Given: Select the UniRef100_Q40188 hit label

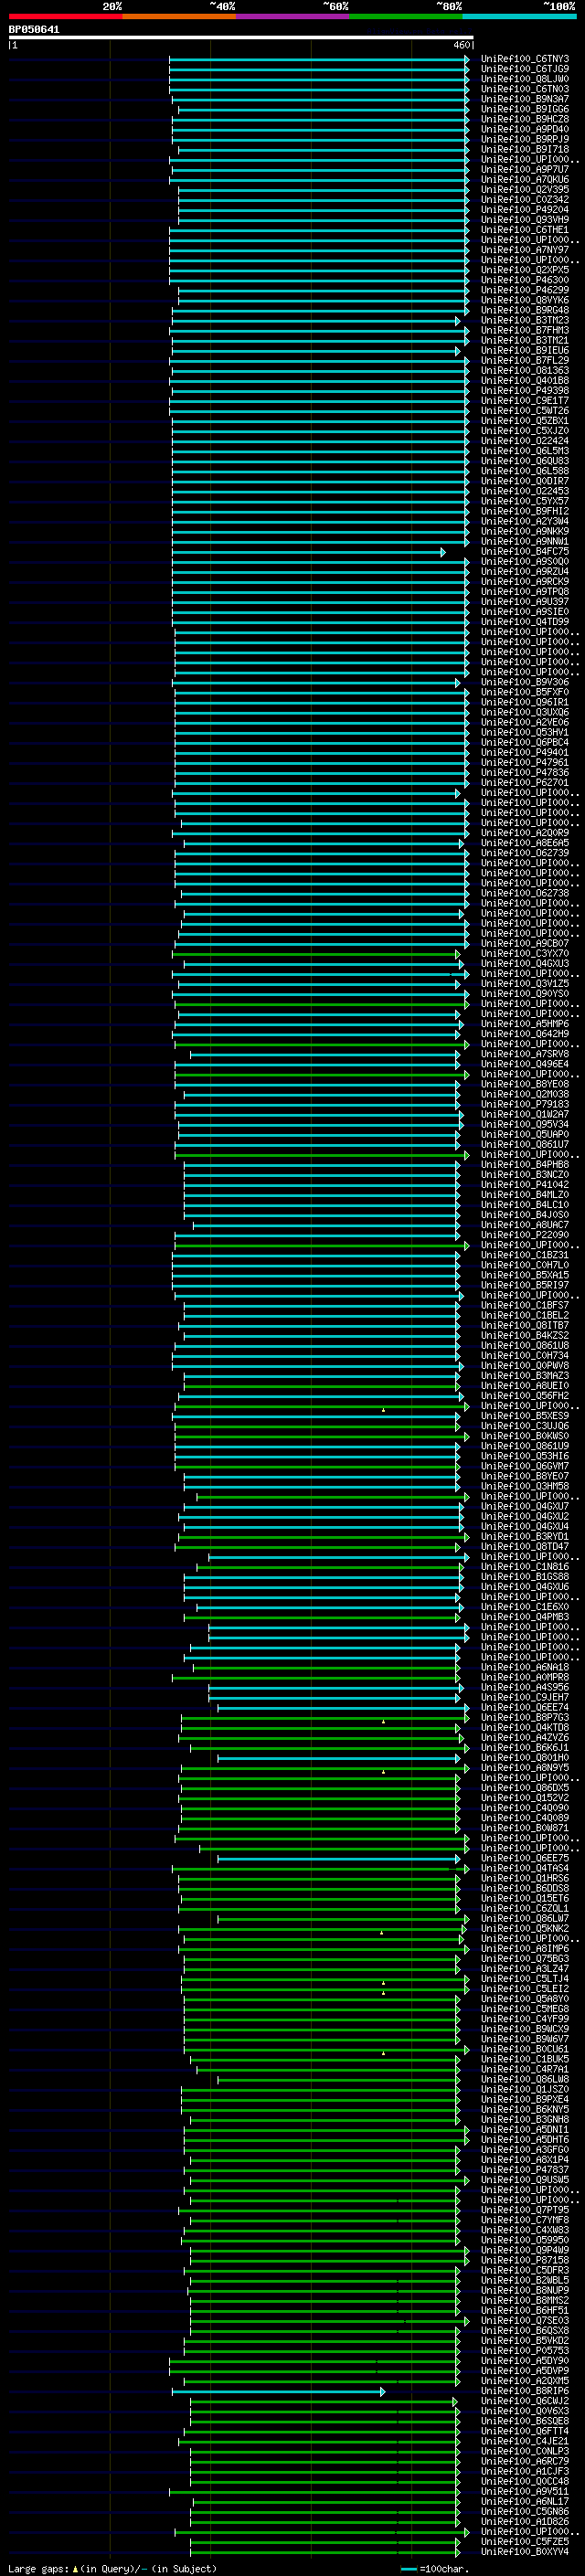Looking at the screenshot, I should click(x=525, y=381).
